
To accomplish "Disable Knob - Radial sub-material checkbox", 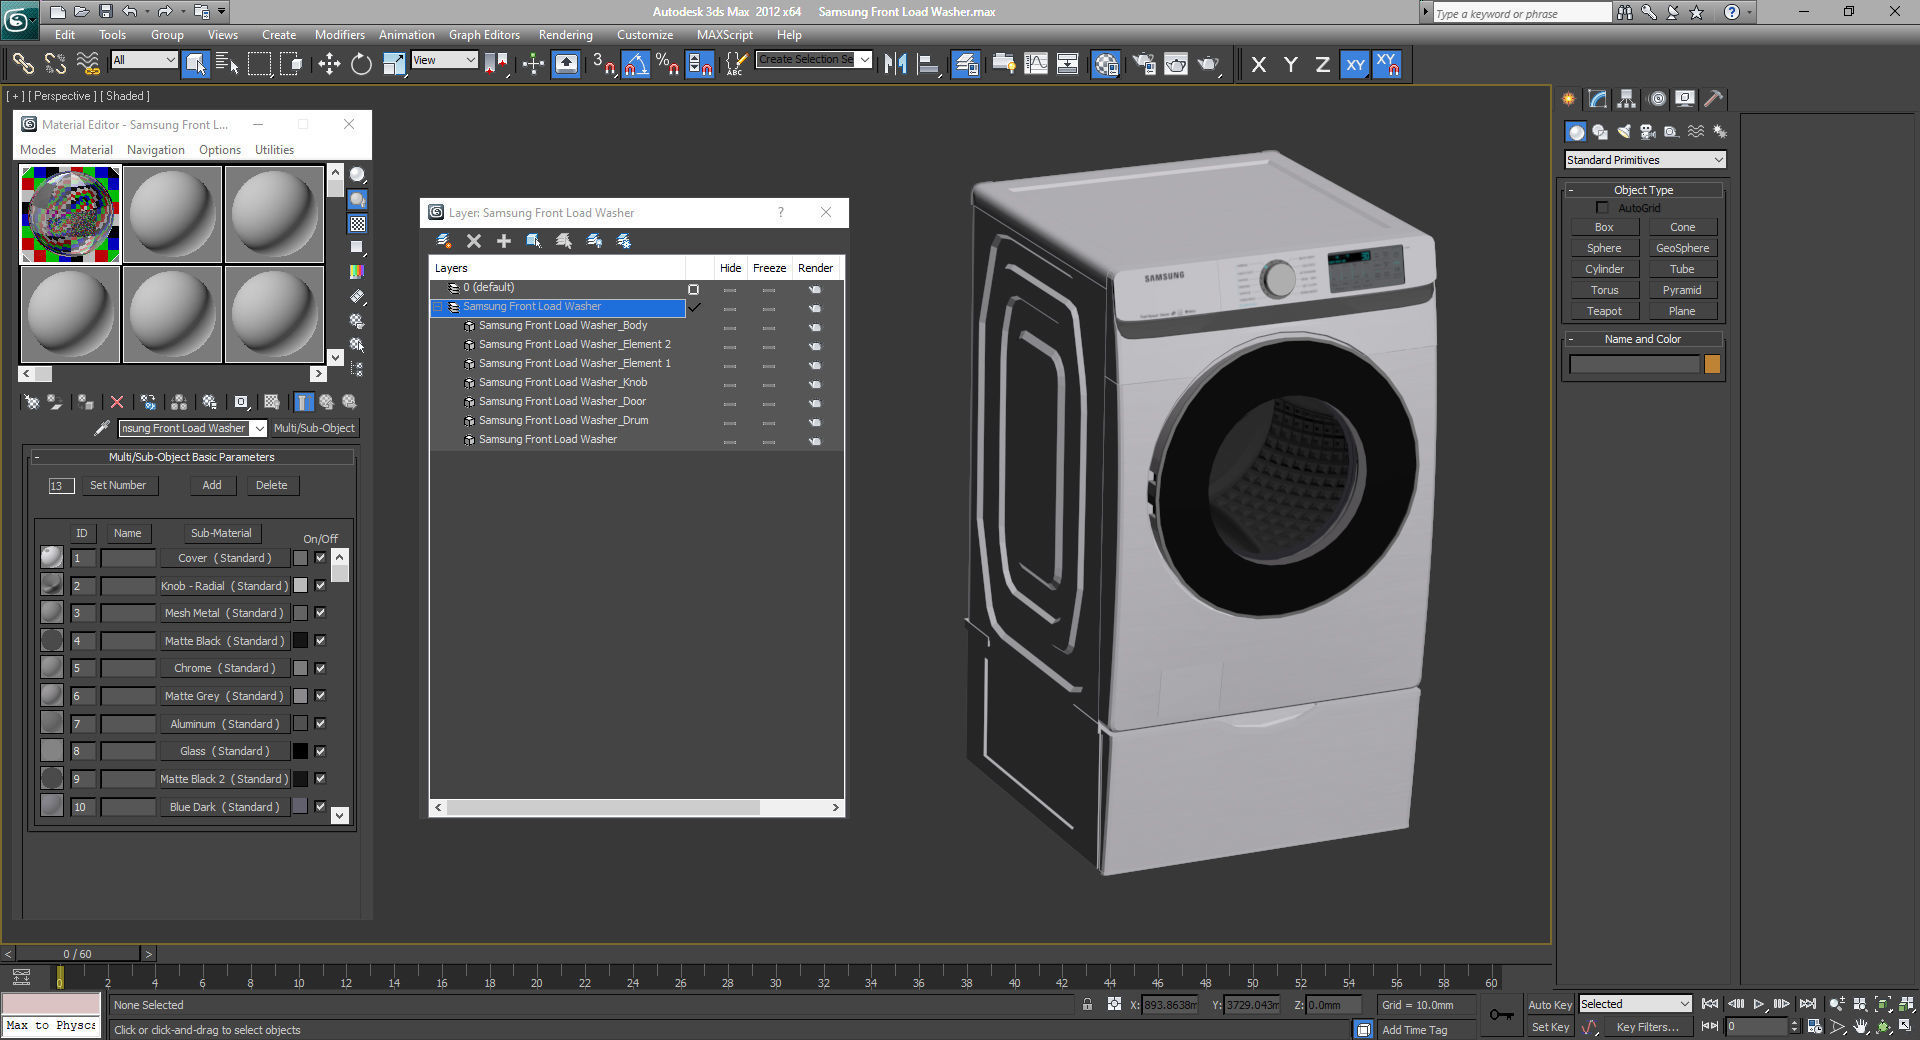I will 320,585.
